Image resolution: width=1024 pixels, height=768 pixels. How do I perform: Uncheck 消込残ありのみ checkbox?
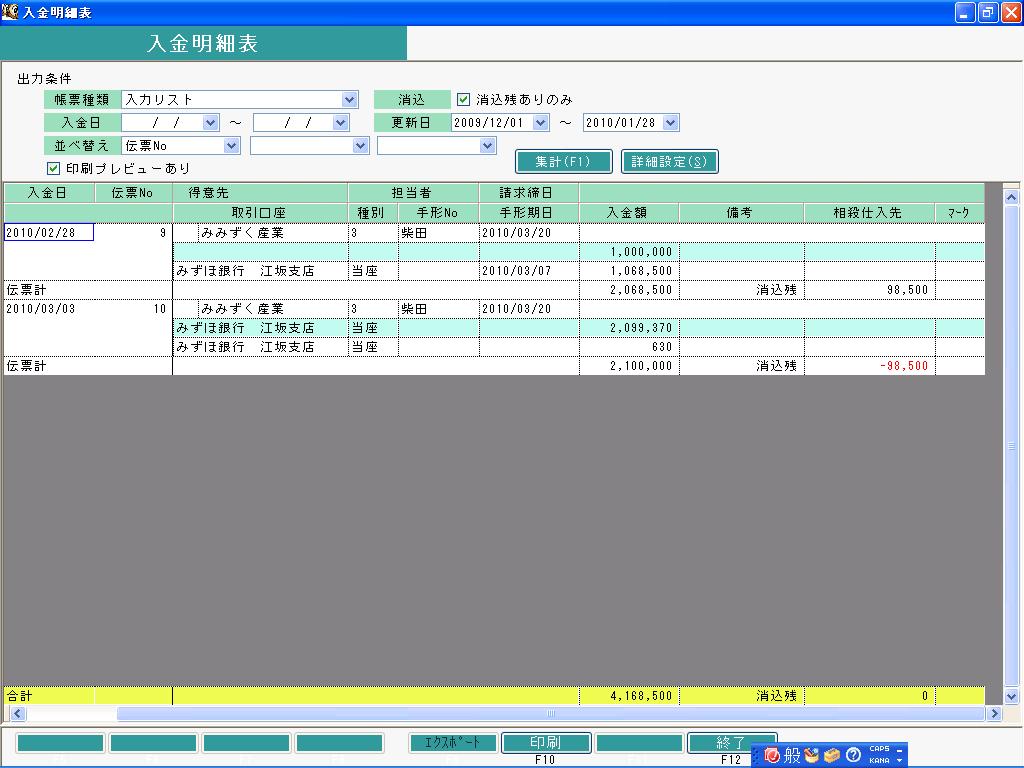click(x=463, y=99)
